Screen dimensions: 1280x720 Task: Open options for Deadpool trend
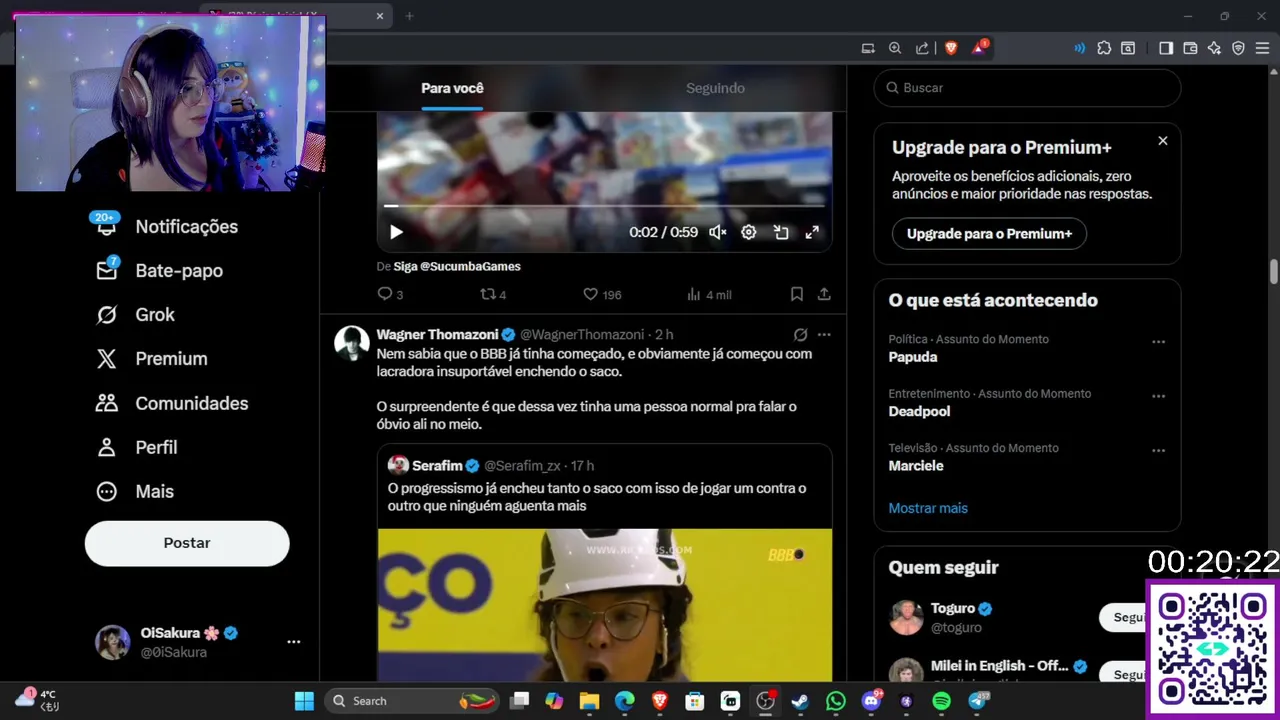1158,396
